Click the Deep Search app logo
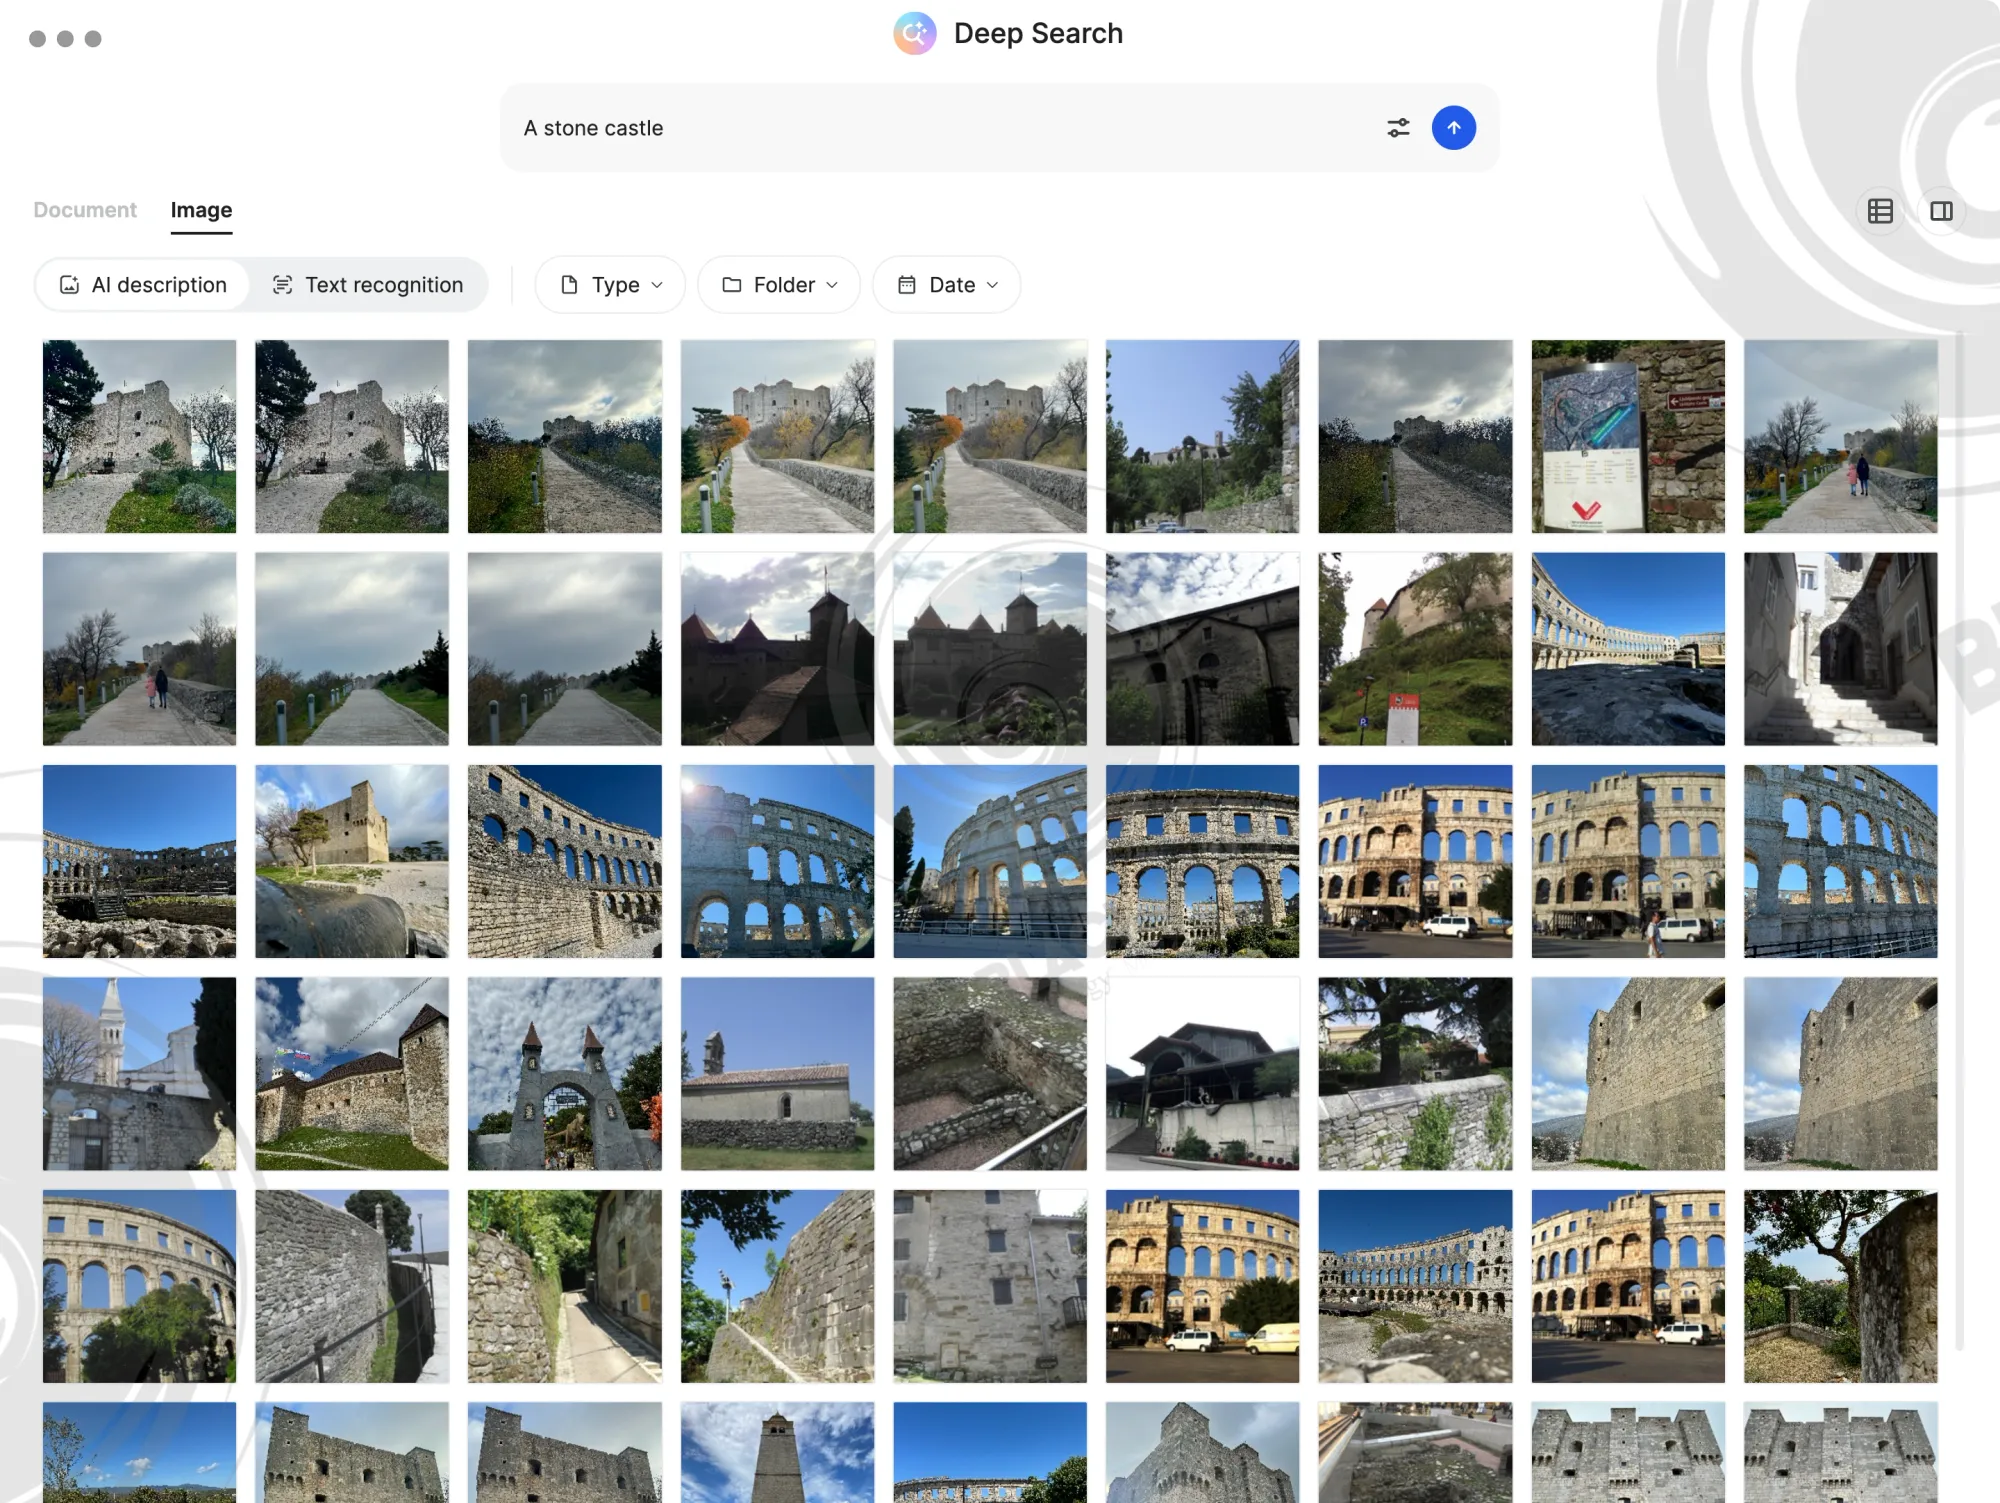Image resolution: width=2000 pixels, height=1503 pixels. tap(914, 34)
